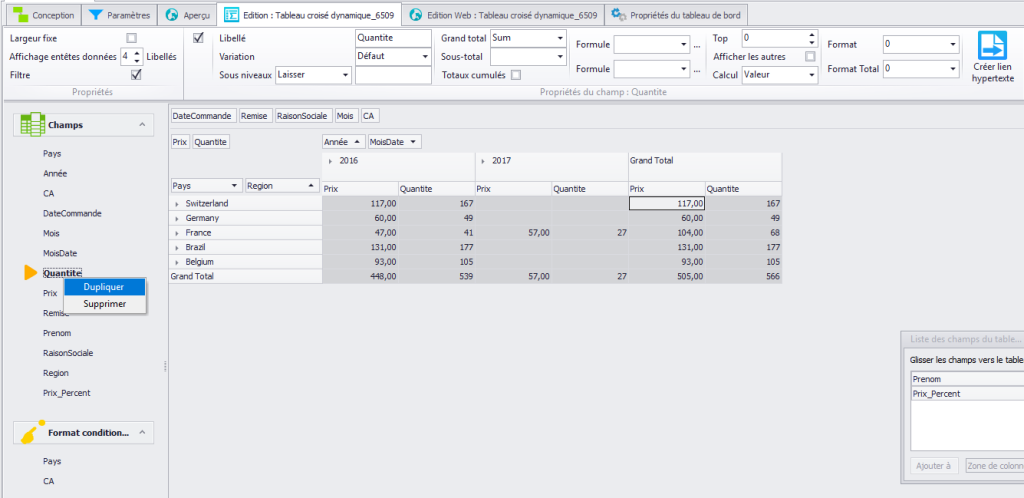The height and width of the screenshot is (498, 1024).
Task: Switch to the Conception tab
Action: click(45, 14)
